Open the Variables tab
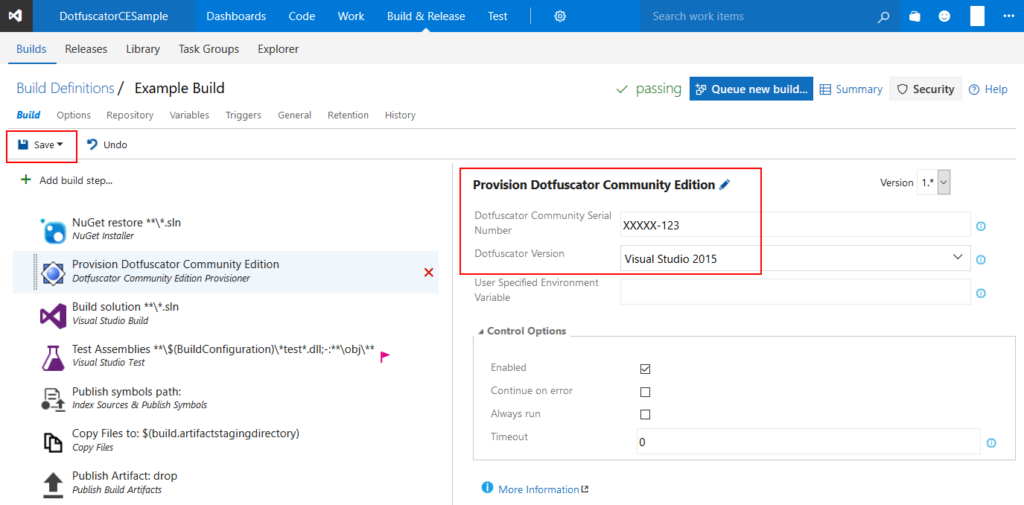Viewport: 1024px width, 505px height. click(189, 115)
